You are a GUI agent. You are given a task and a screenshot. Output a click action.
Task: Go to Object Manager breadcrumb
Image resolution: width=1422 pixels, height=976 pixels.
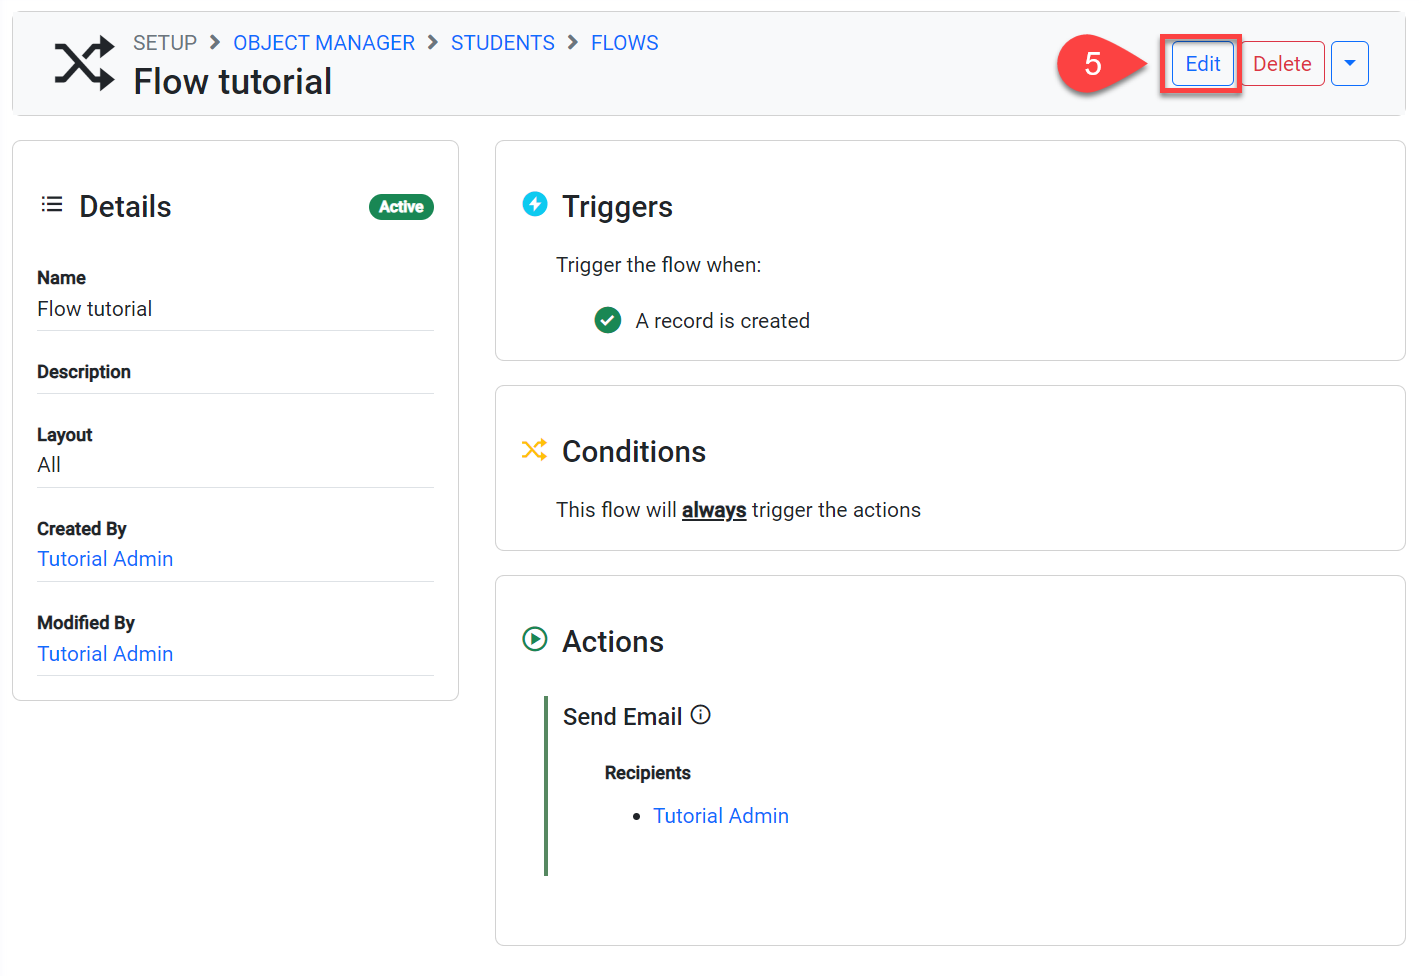coord(324,43)
